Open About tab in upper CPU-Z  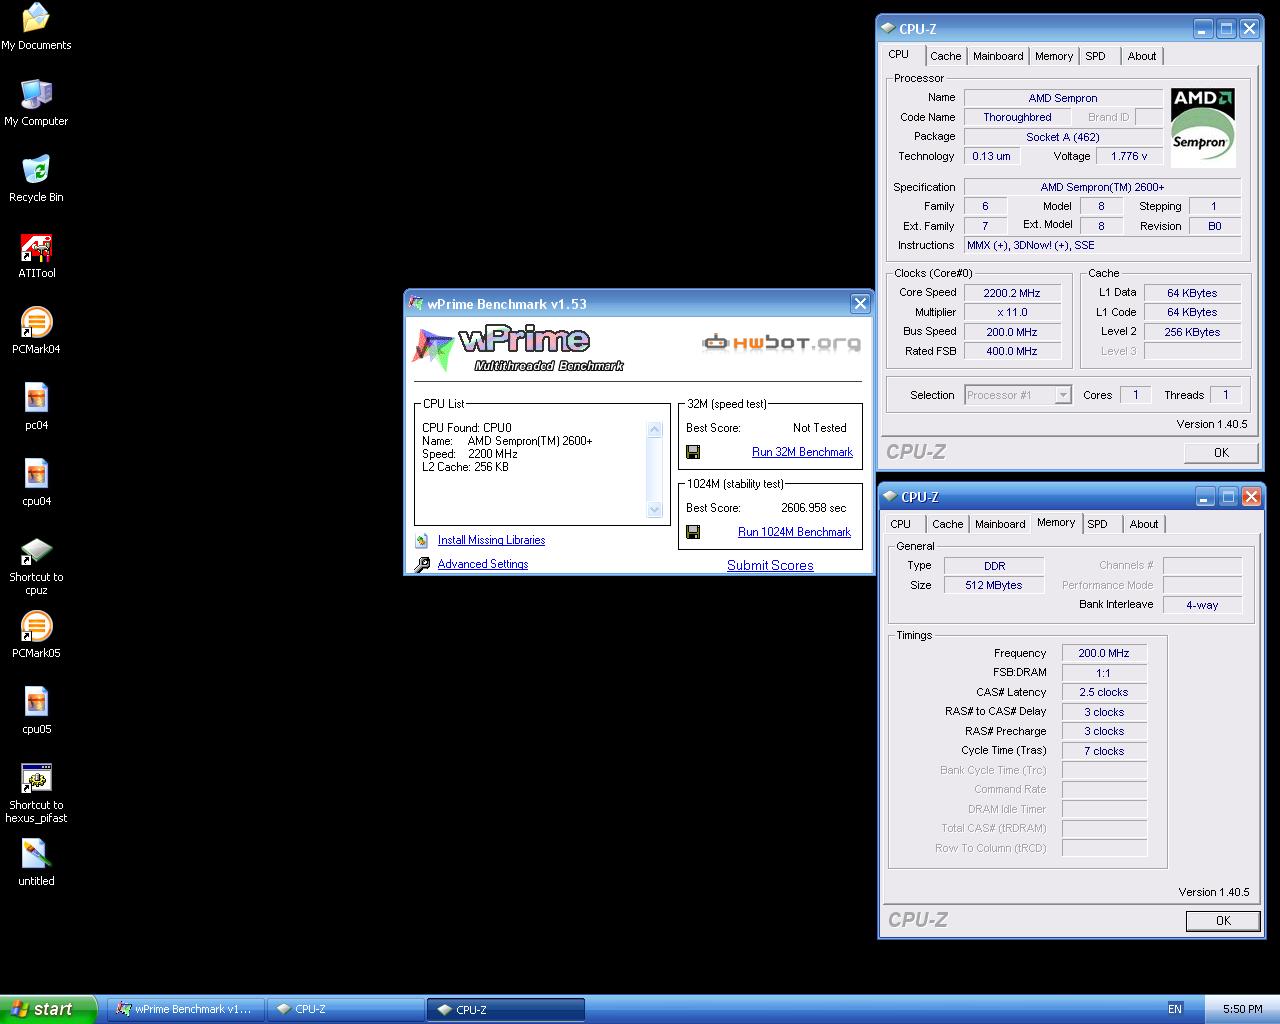(x=1142, y=56)
